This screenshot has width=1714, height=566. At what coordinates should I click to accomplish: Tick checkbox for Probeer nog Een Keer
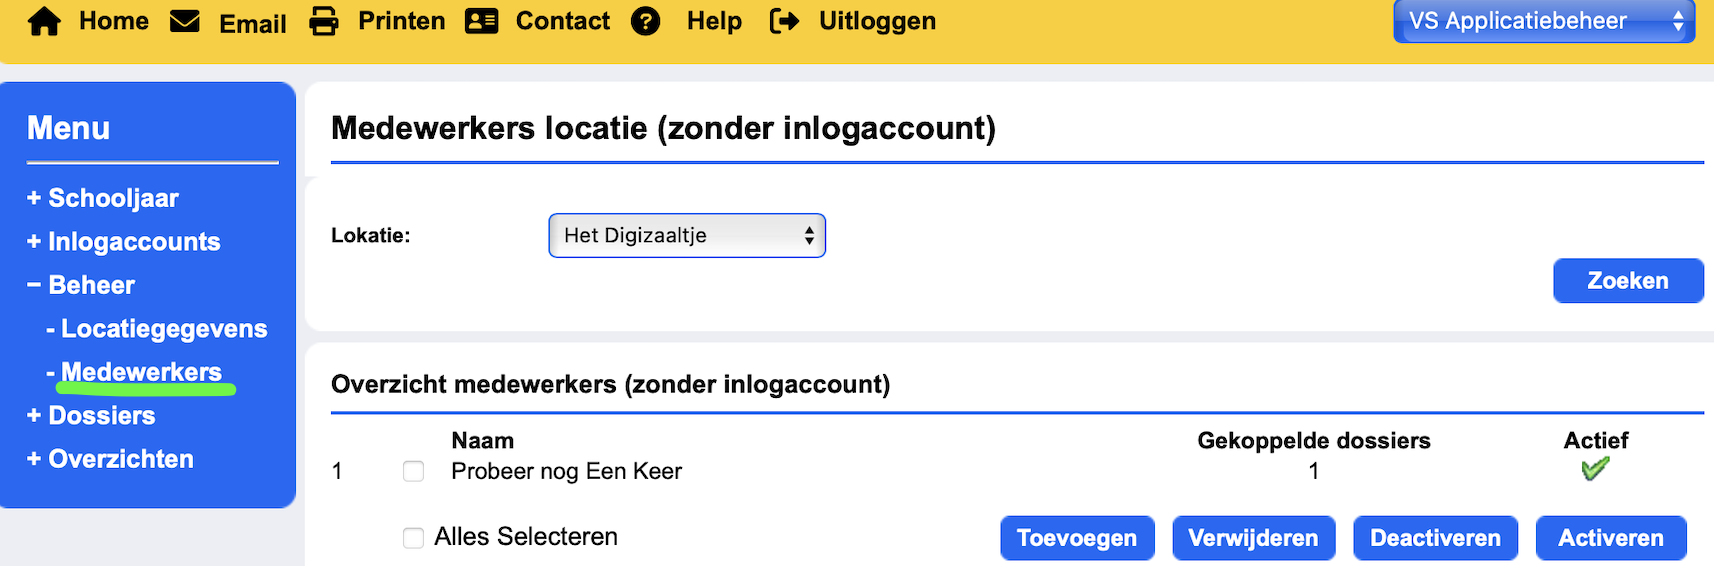coord(413,471)
